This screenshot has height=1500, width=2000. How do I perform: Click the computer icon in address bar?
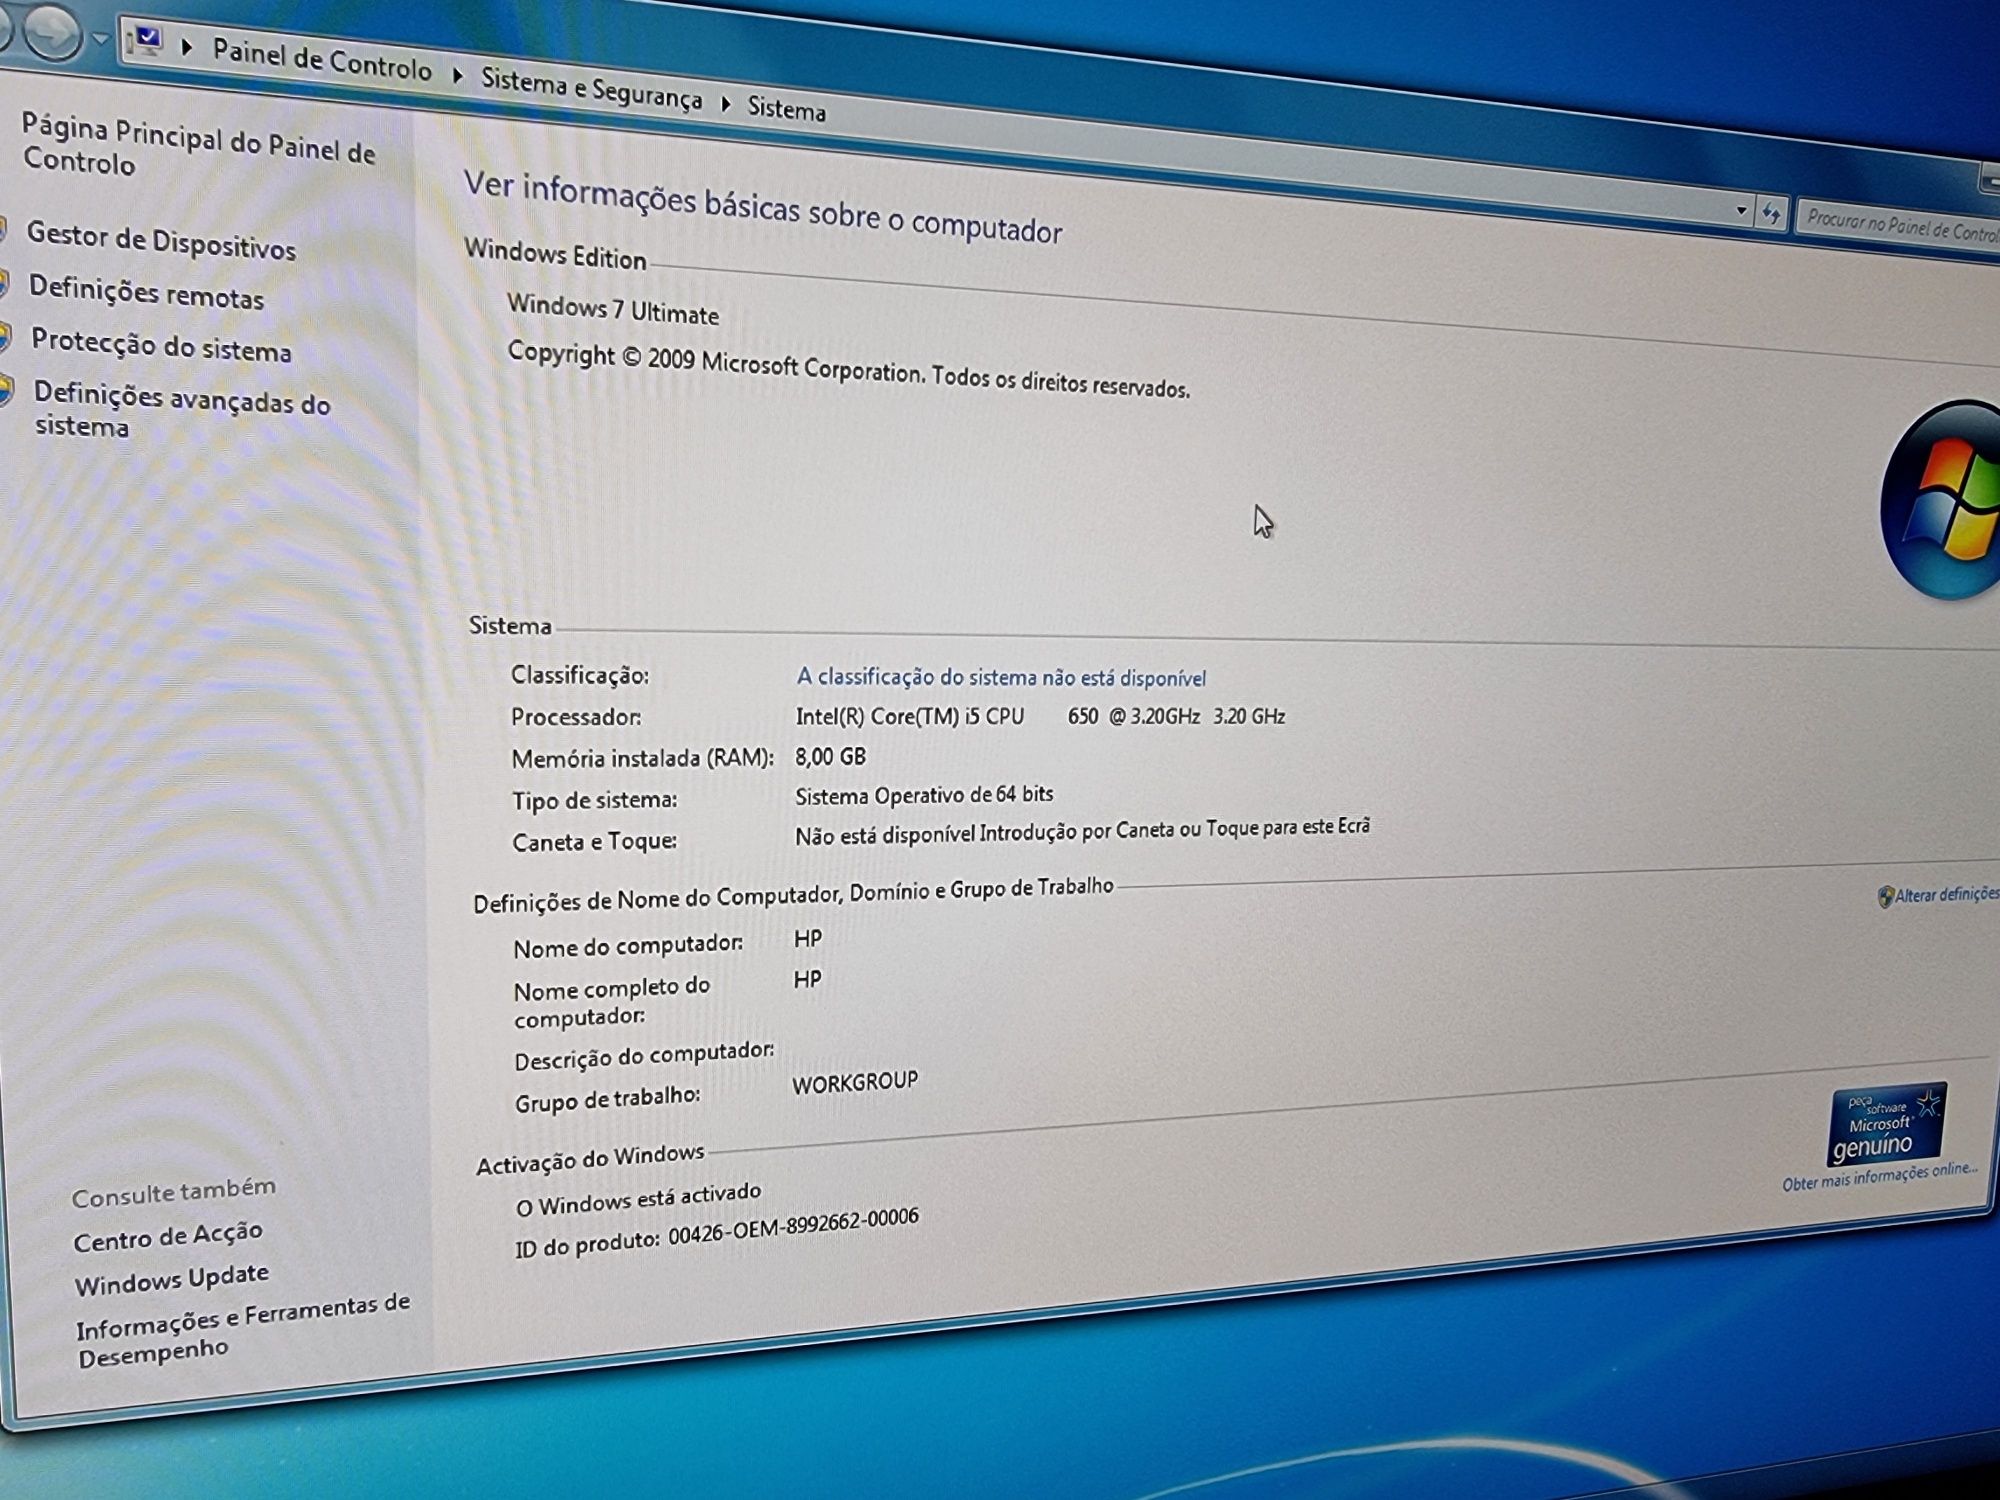coord(147,41)
